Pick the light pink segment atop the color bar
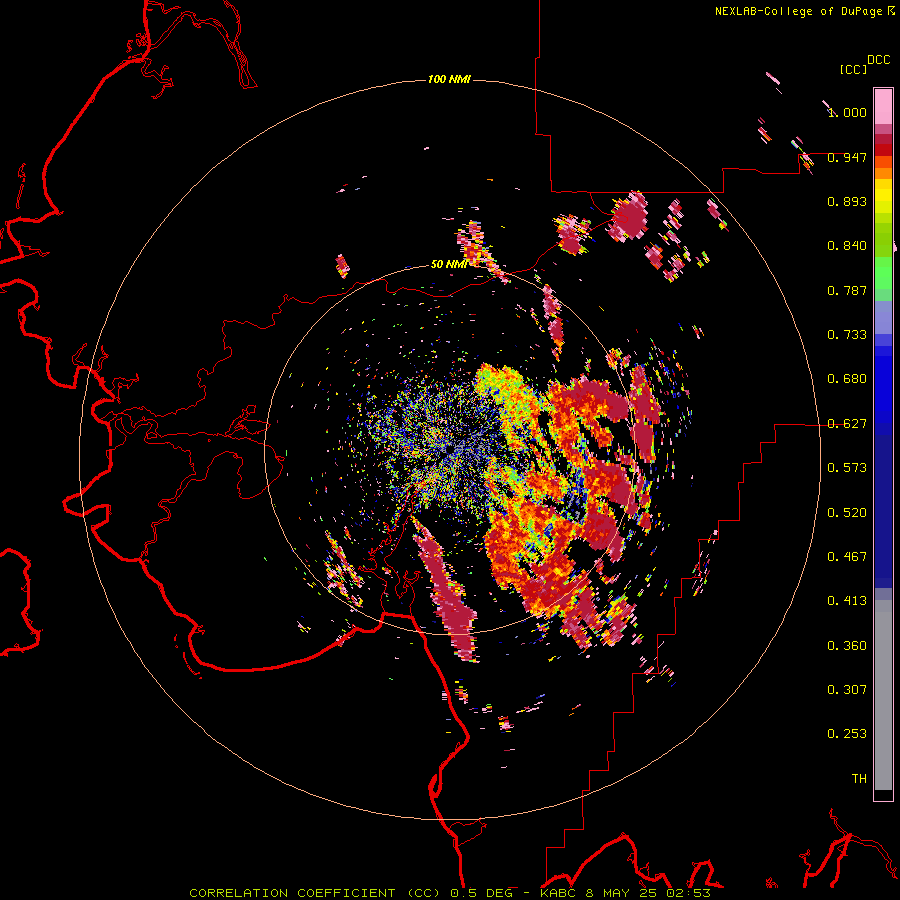Image resolution: width=900 pixels, height=900 pixels. [883, 107]
